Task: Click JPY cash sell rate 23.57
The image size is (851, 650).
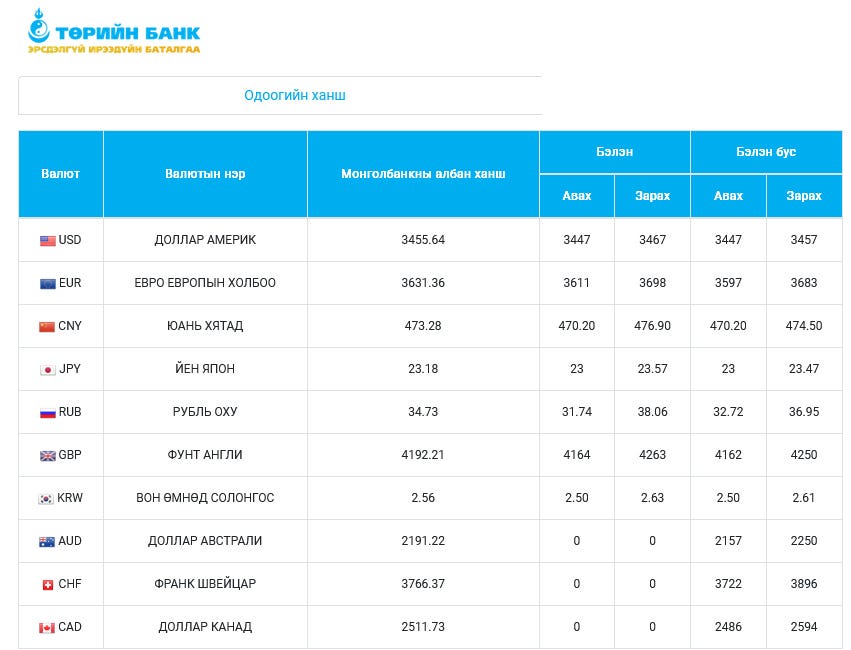Action: (652, 369)
